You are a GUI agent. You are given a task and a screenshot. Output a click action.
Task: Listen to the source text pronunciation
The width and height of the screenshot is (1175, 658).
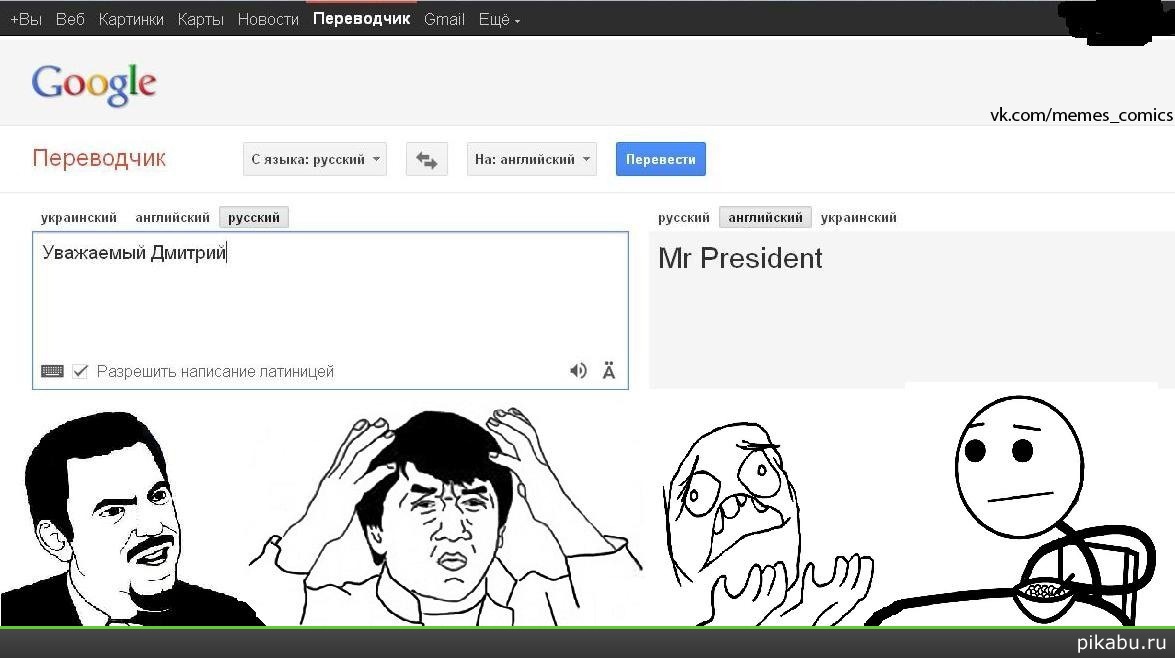578,370
